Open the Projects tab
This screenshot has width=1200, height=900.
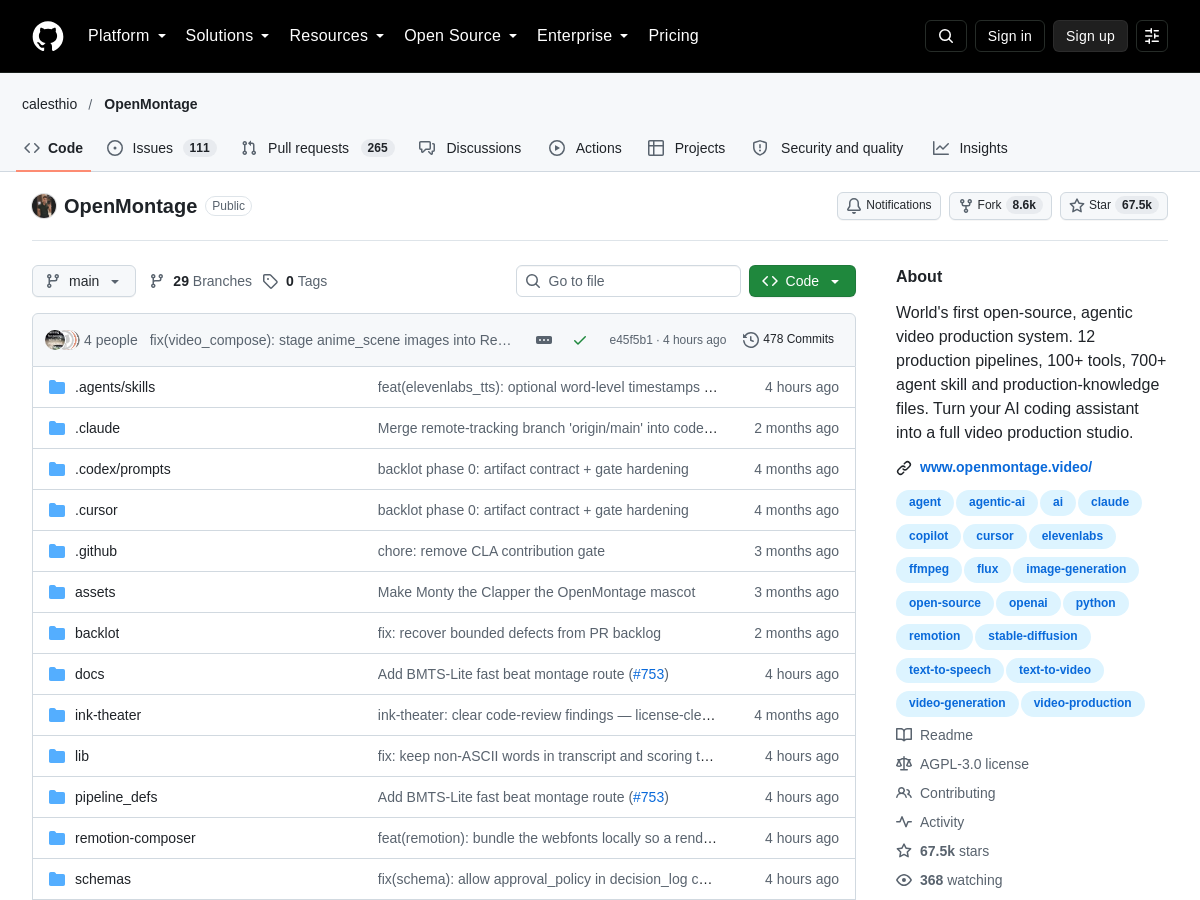pyautogui.click(x=686, y=148)
